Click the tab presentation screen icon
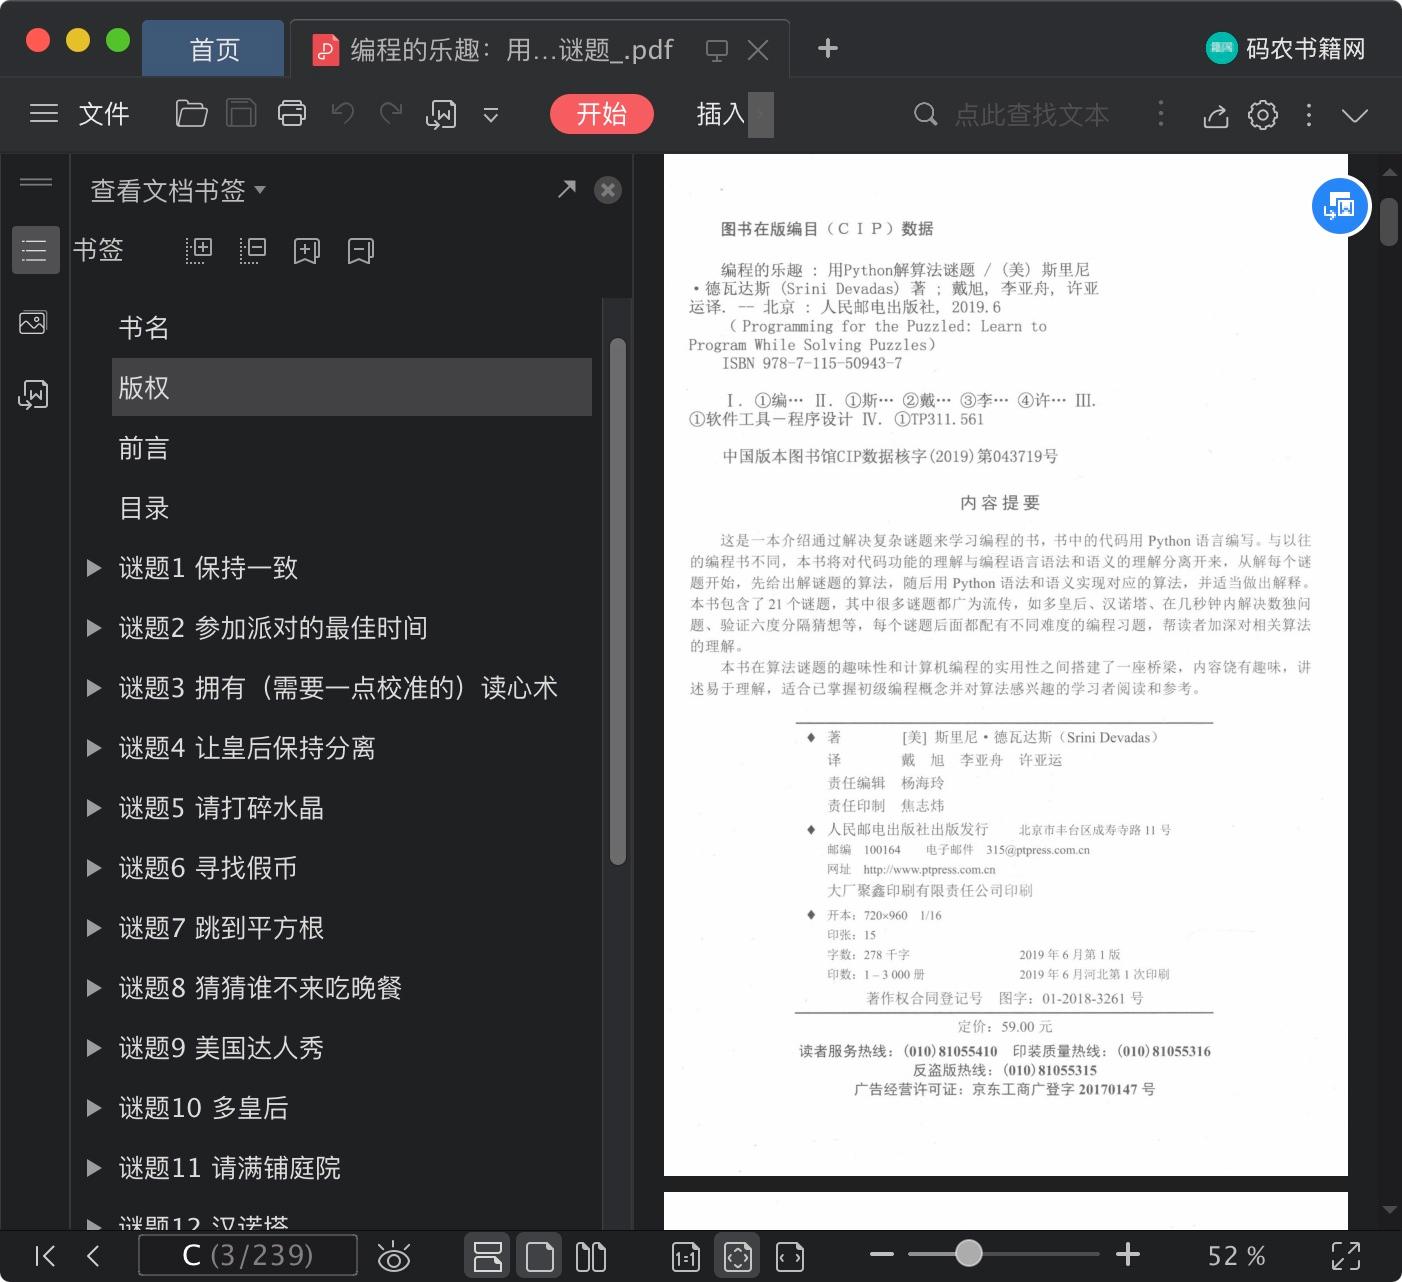Viewport: 1402px width, 1282px height. (x=717, y=50)
